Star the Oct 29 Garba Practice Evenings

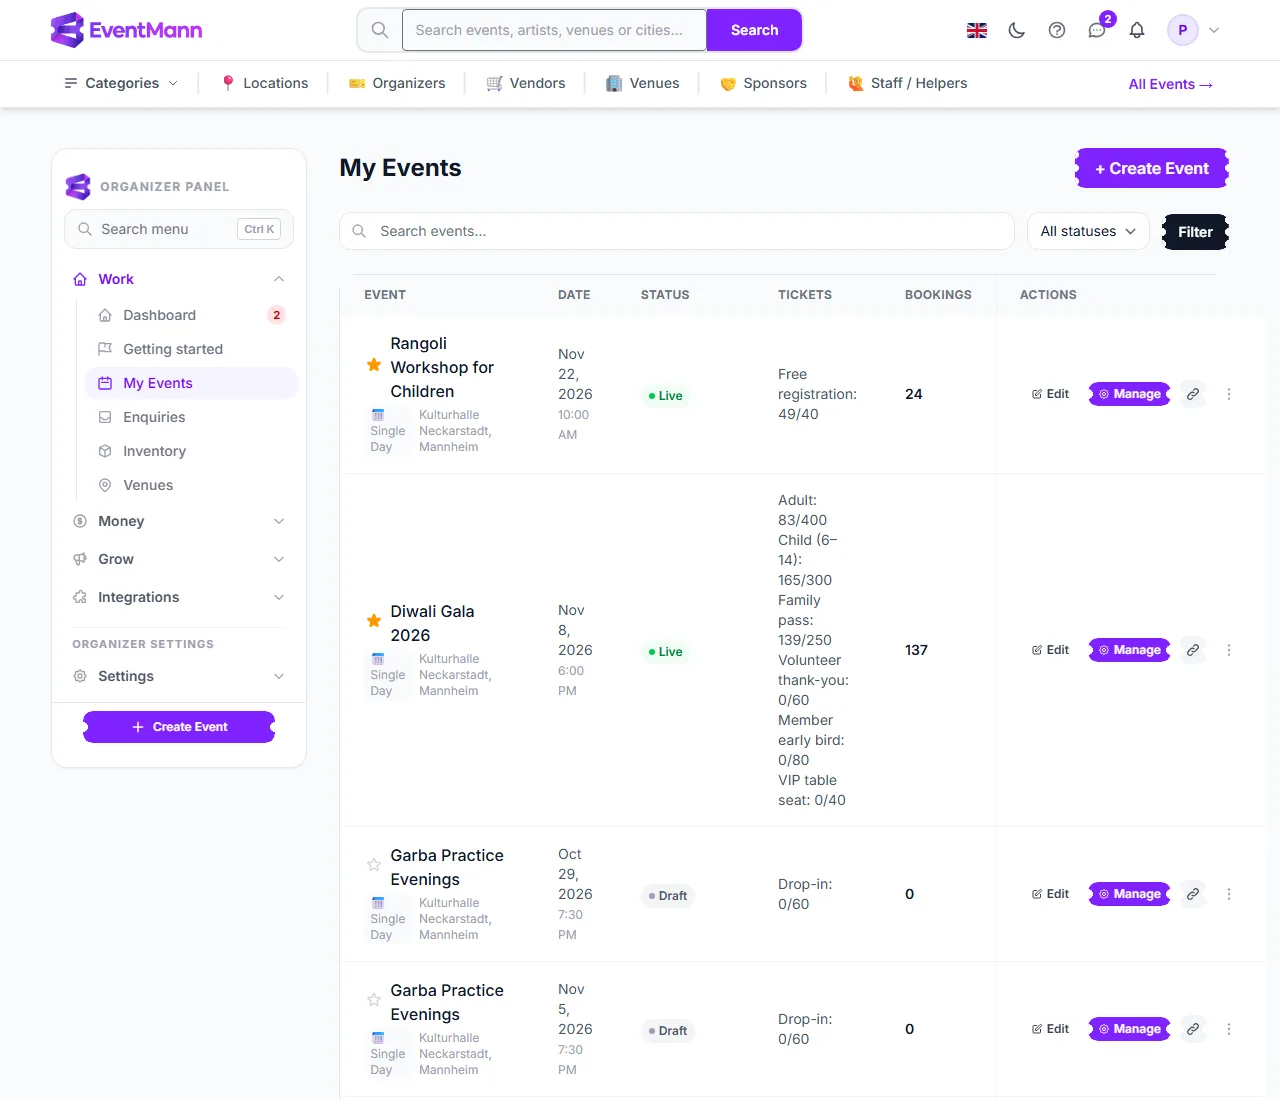[374, 865]
